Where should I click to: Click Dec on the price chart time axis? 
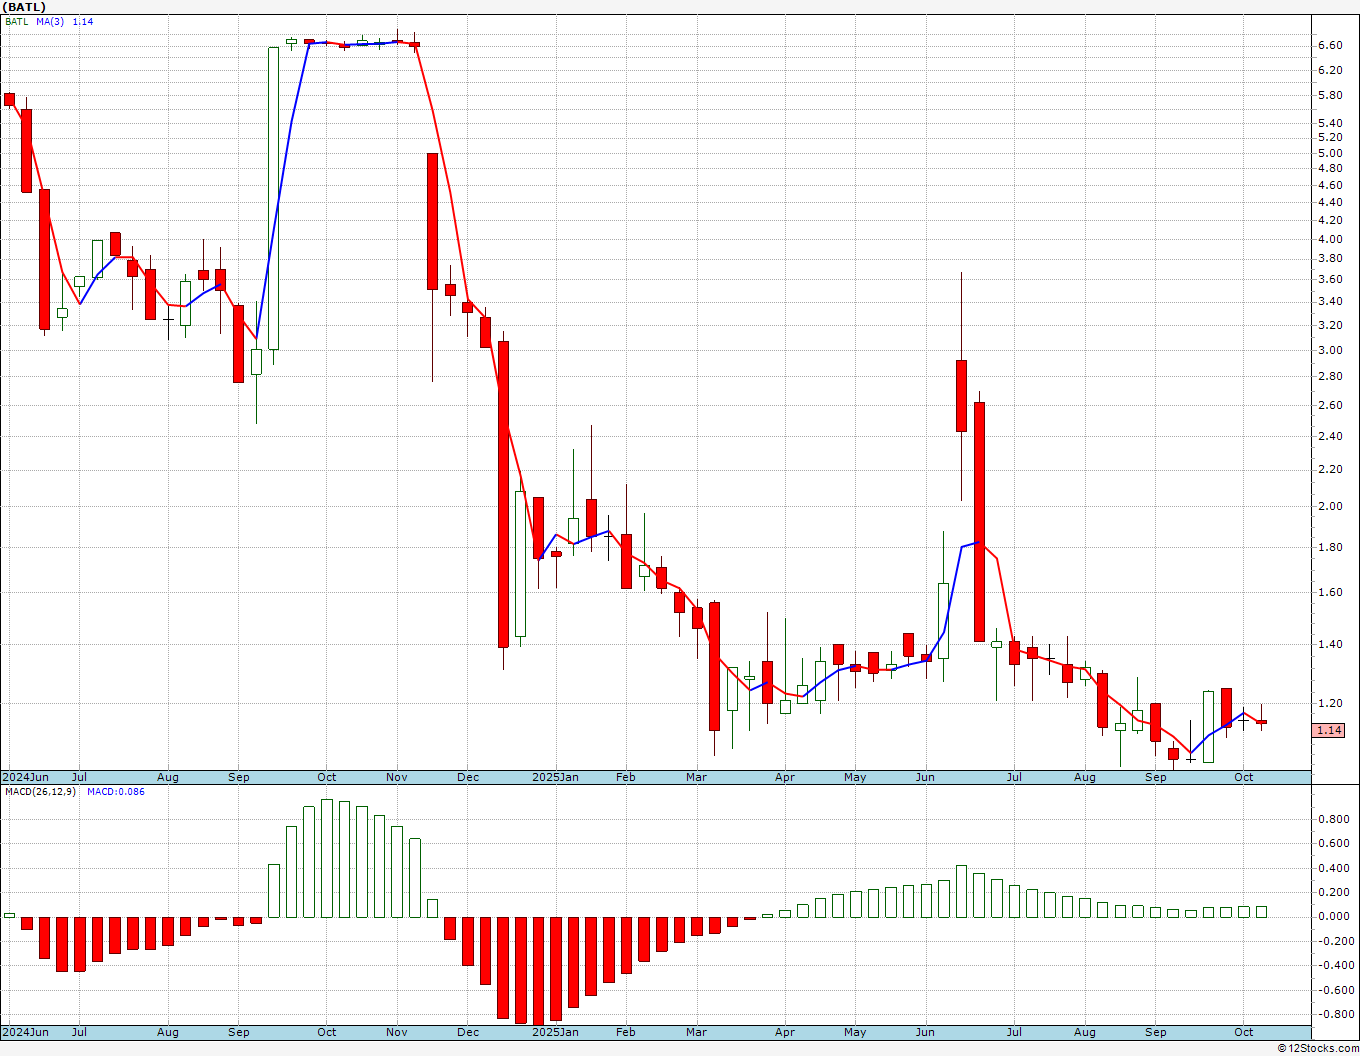(x=468, y=777)
